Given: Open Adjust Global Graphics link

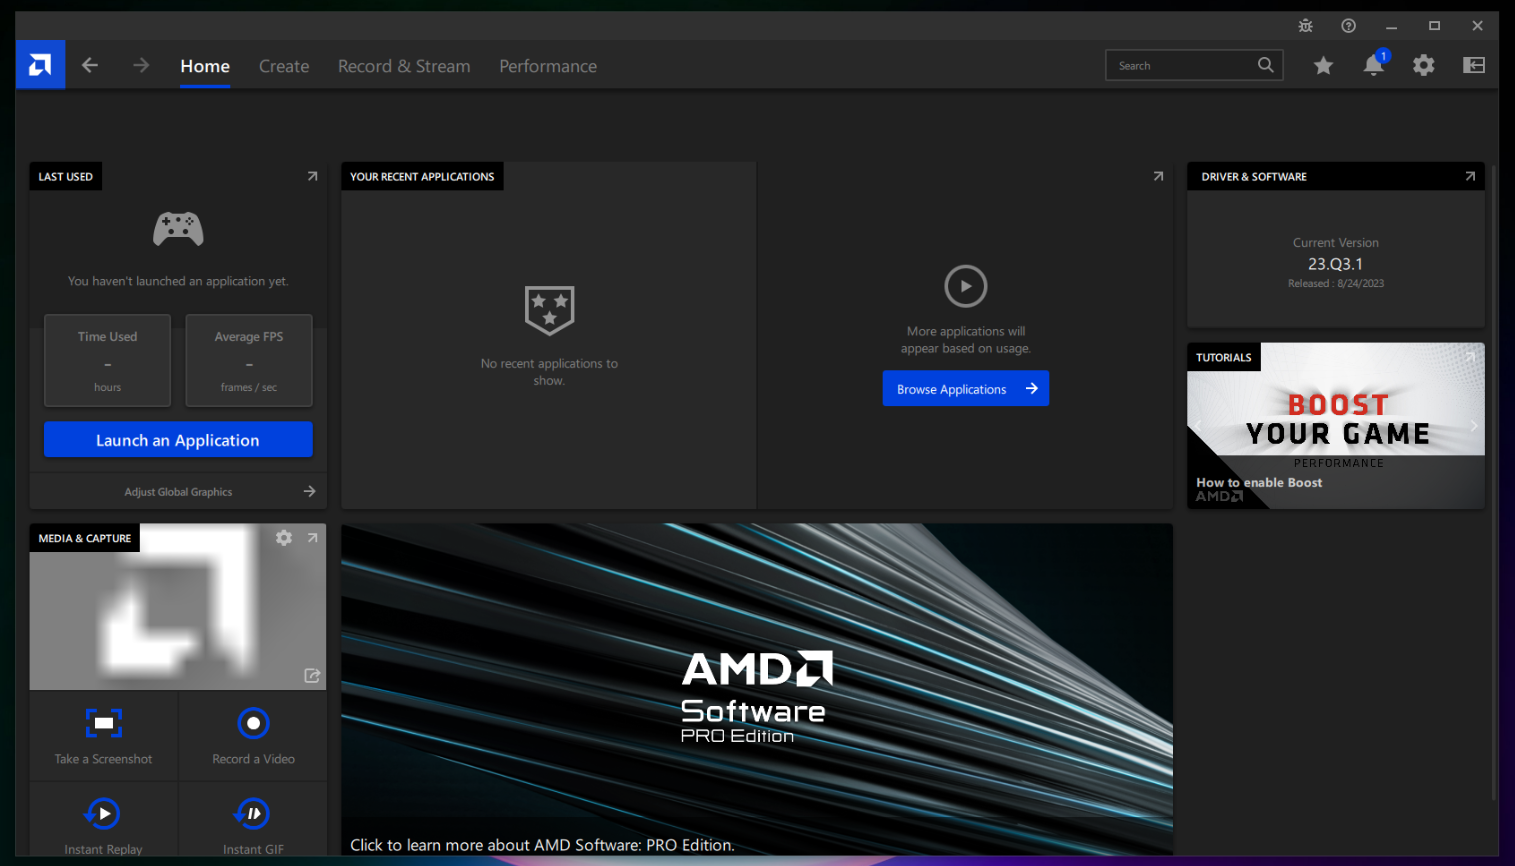Looking at the screenshot, I should [178, 491].
